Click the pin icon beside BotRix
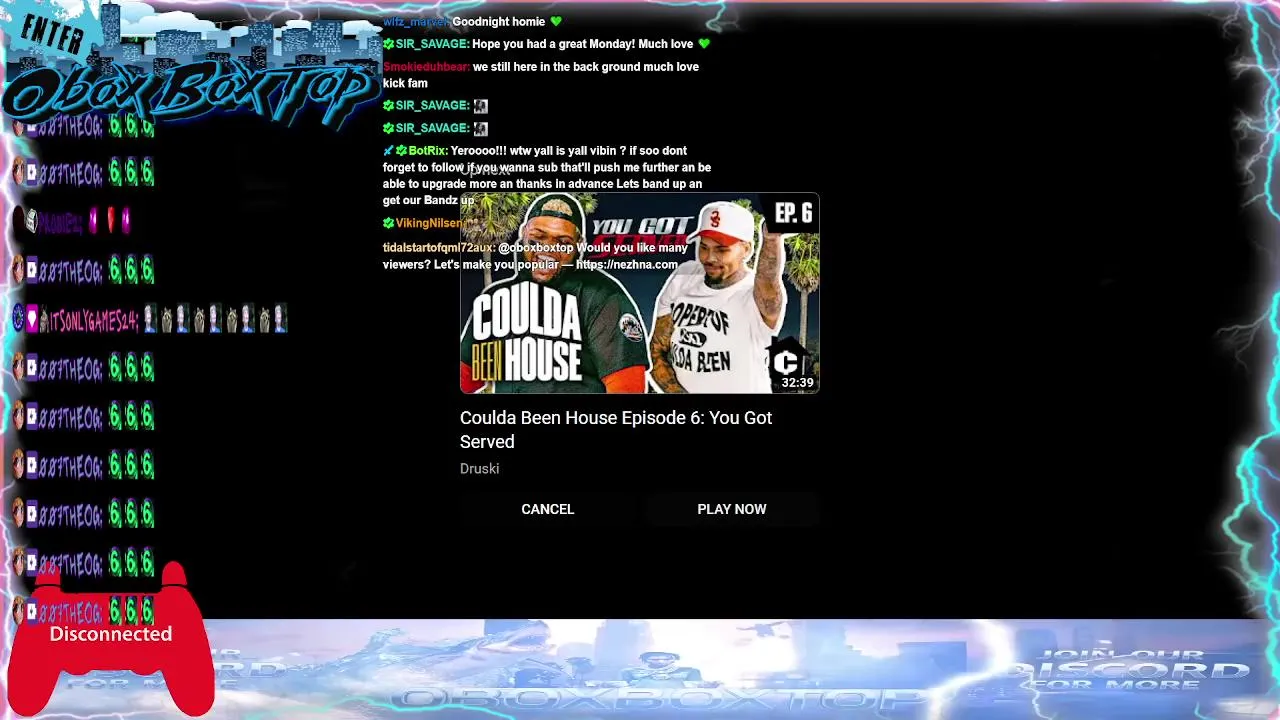 tap(388, 151)
